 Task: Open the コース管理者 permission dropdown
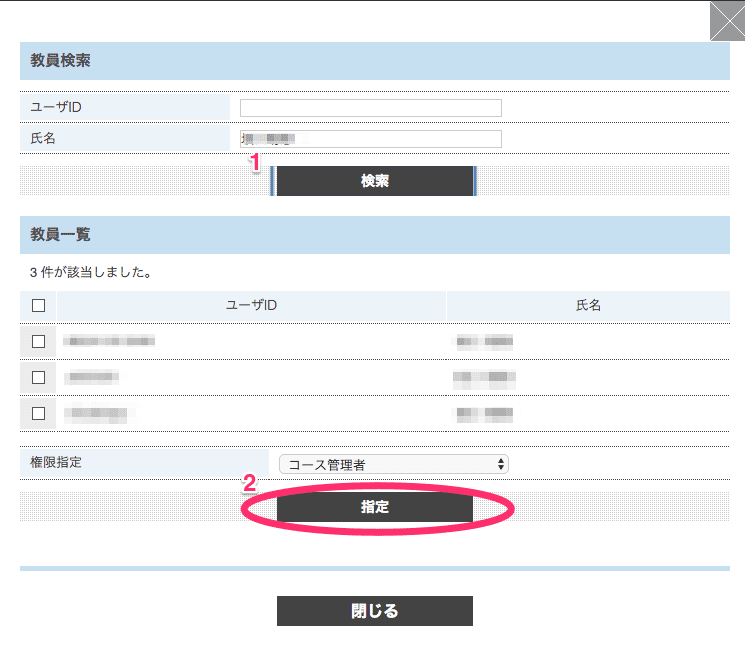[x=394, y=464]
